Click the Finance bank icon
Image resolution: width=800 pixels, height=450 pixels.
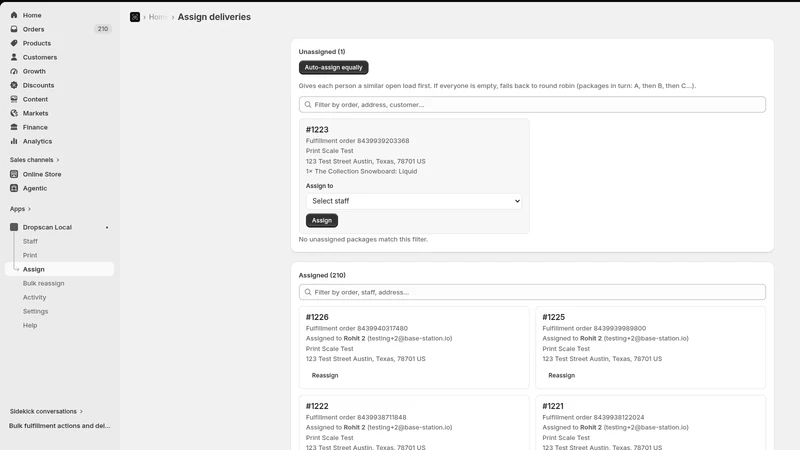(x=14, y=127)
